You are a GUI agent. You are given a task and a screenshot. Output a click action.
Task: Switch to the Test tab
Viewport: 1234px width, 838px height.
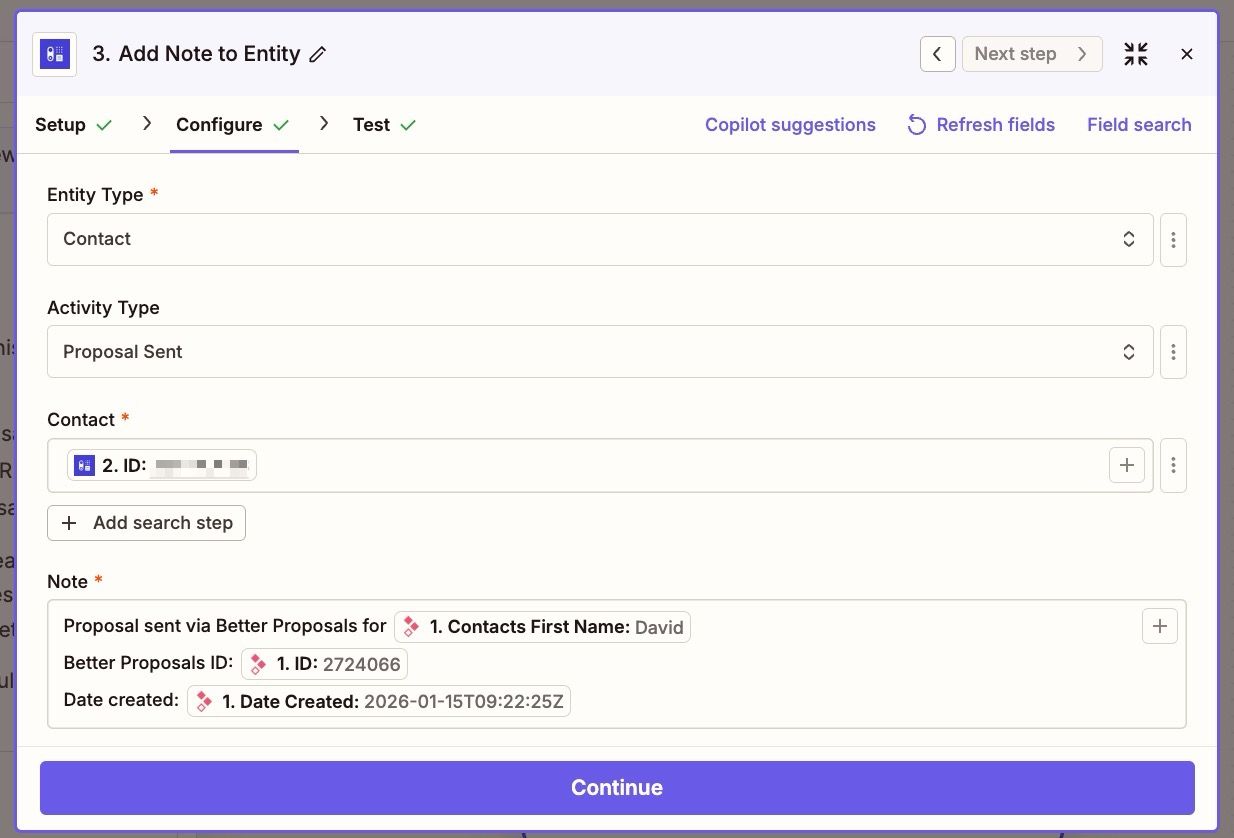(x=372, y=125)
